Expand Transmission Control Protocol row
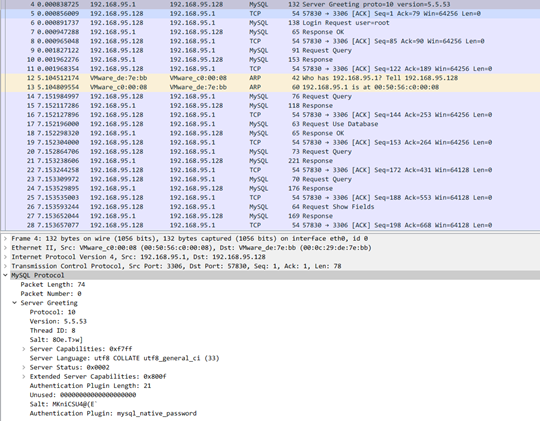 tap(6, 266)
